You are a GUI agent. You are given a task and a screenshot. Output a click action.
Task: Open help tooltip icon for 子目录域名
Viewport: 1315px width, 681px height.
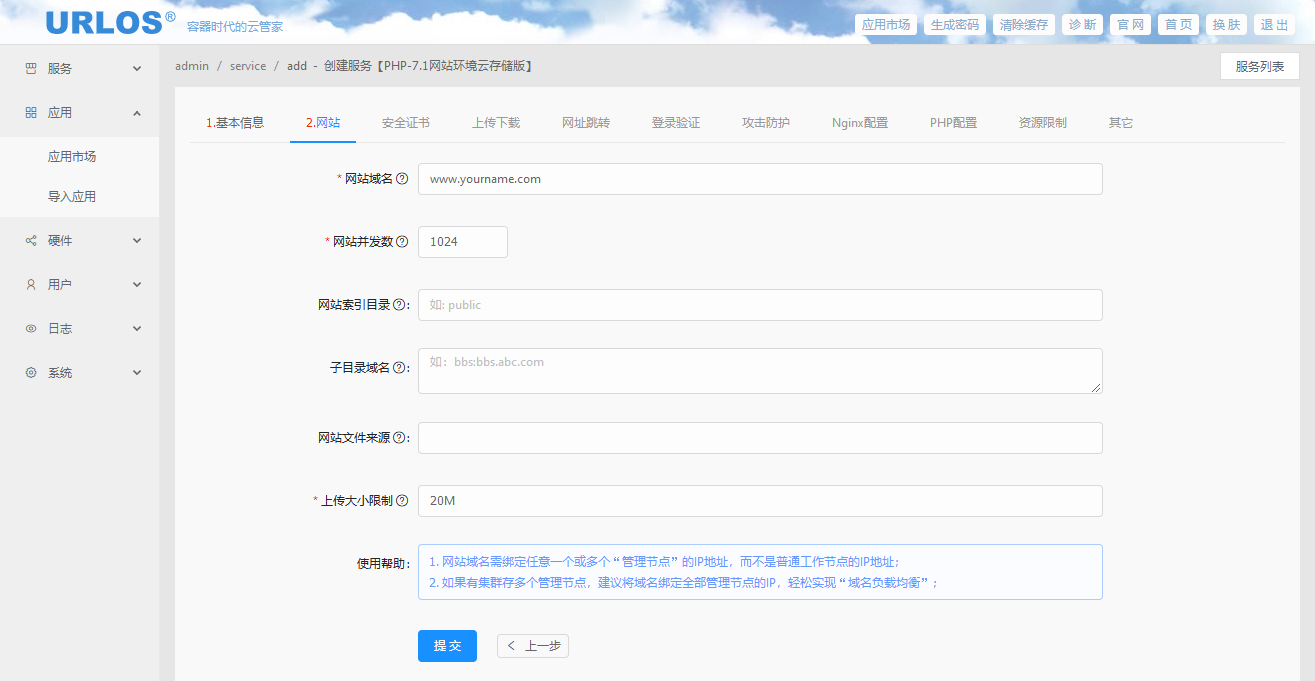click(x=399, y=368)
